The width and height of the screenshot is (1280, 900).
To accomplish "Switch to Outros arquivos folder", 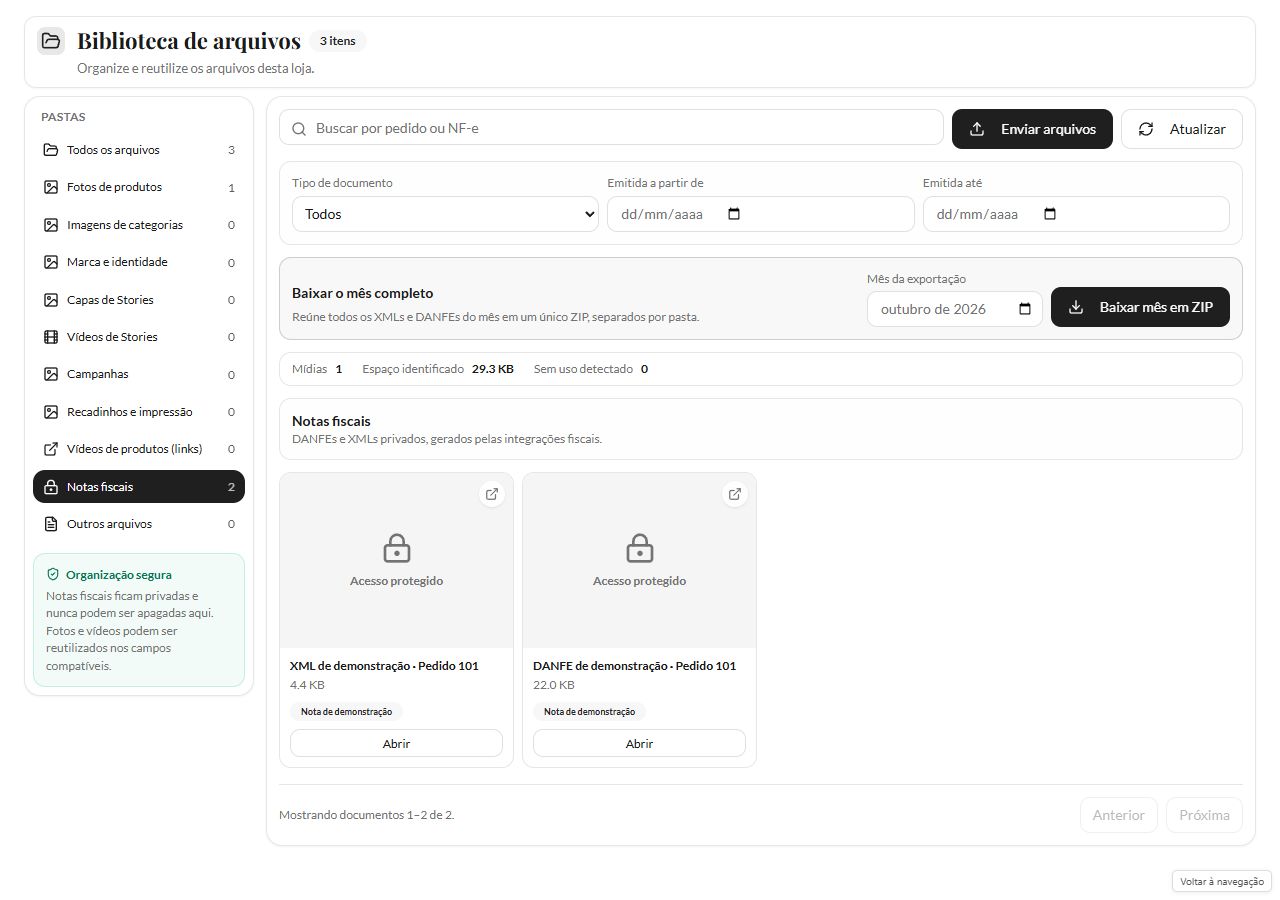I will [x=139, y=524].
